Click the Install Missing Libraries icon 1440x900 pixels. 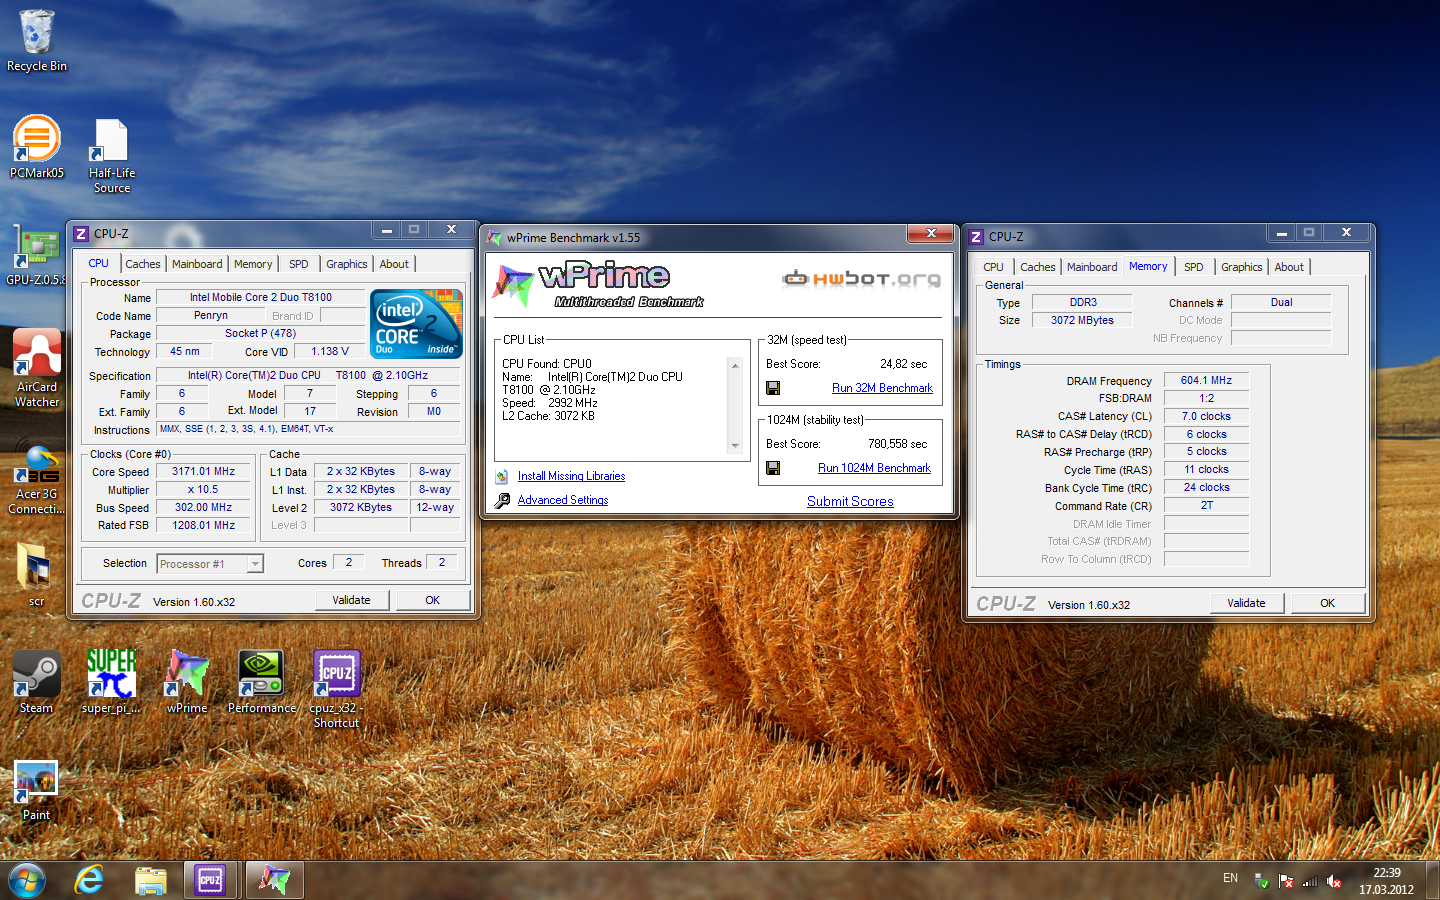point(502,476)
